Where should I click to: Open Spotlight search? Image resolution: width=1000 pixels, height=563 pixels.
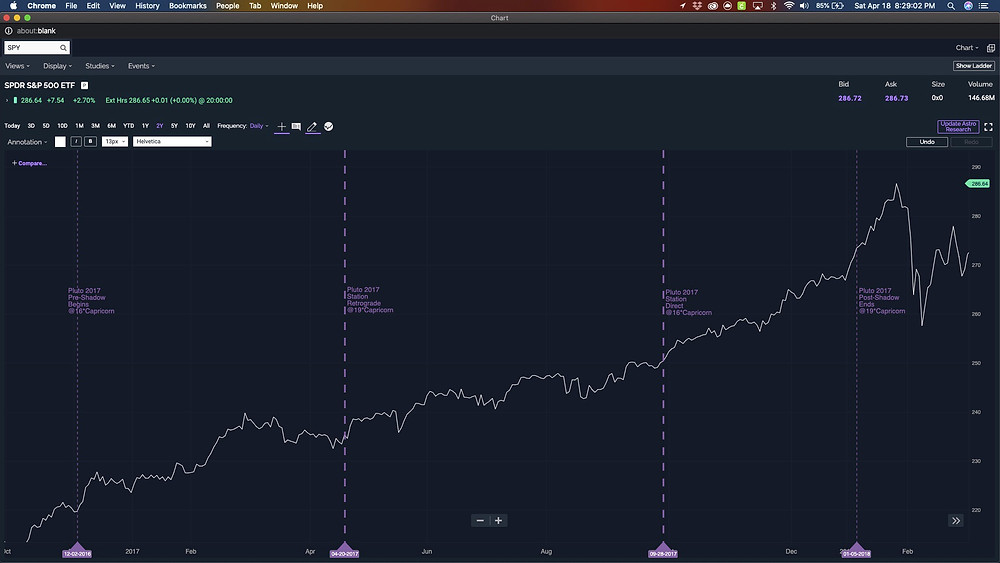pos(951,6)
